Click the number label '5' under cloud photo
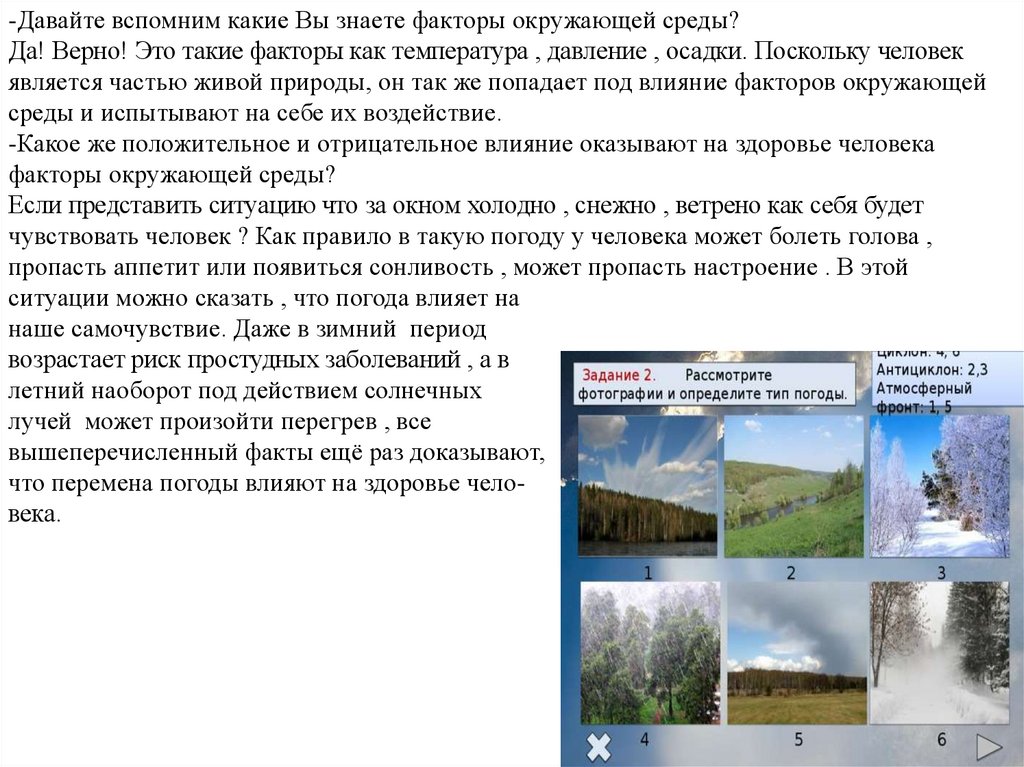 point(798,740)
